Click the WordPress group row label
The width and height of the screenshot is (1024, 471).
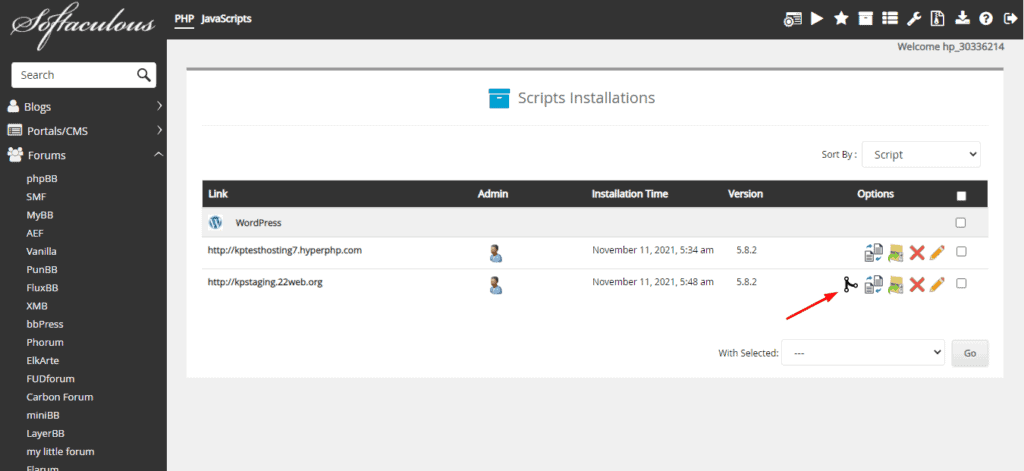[258, 223]
